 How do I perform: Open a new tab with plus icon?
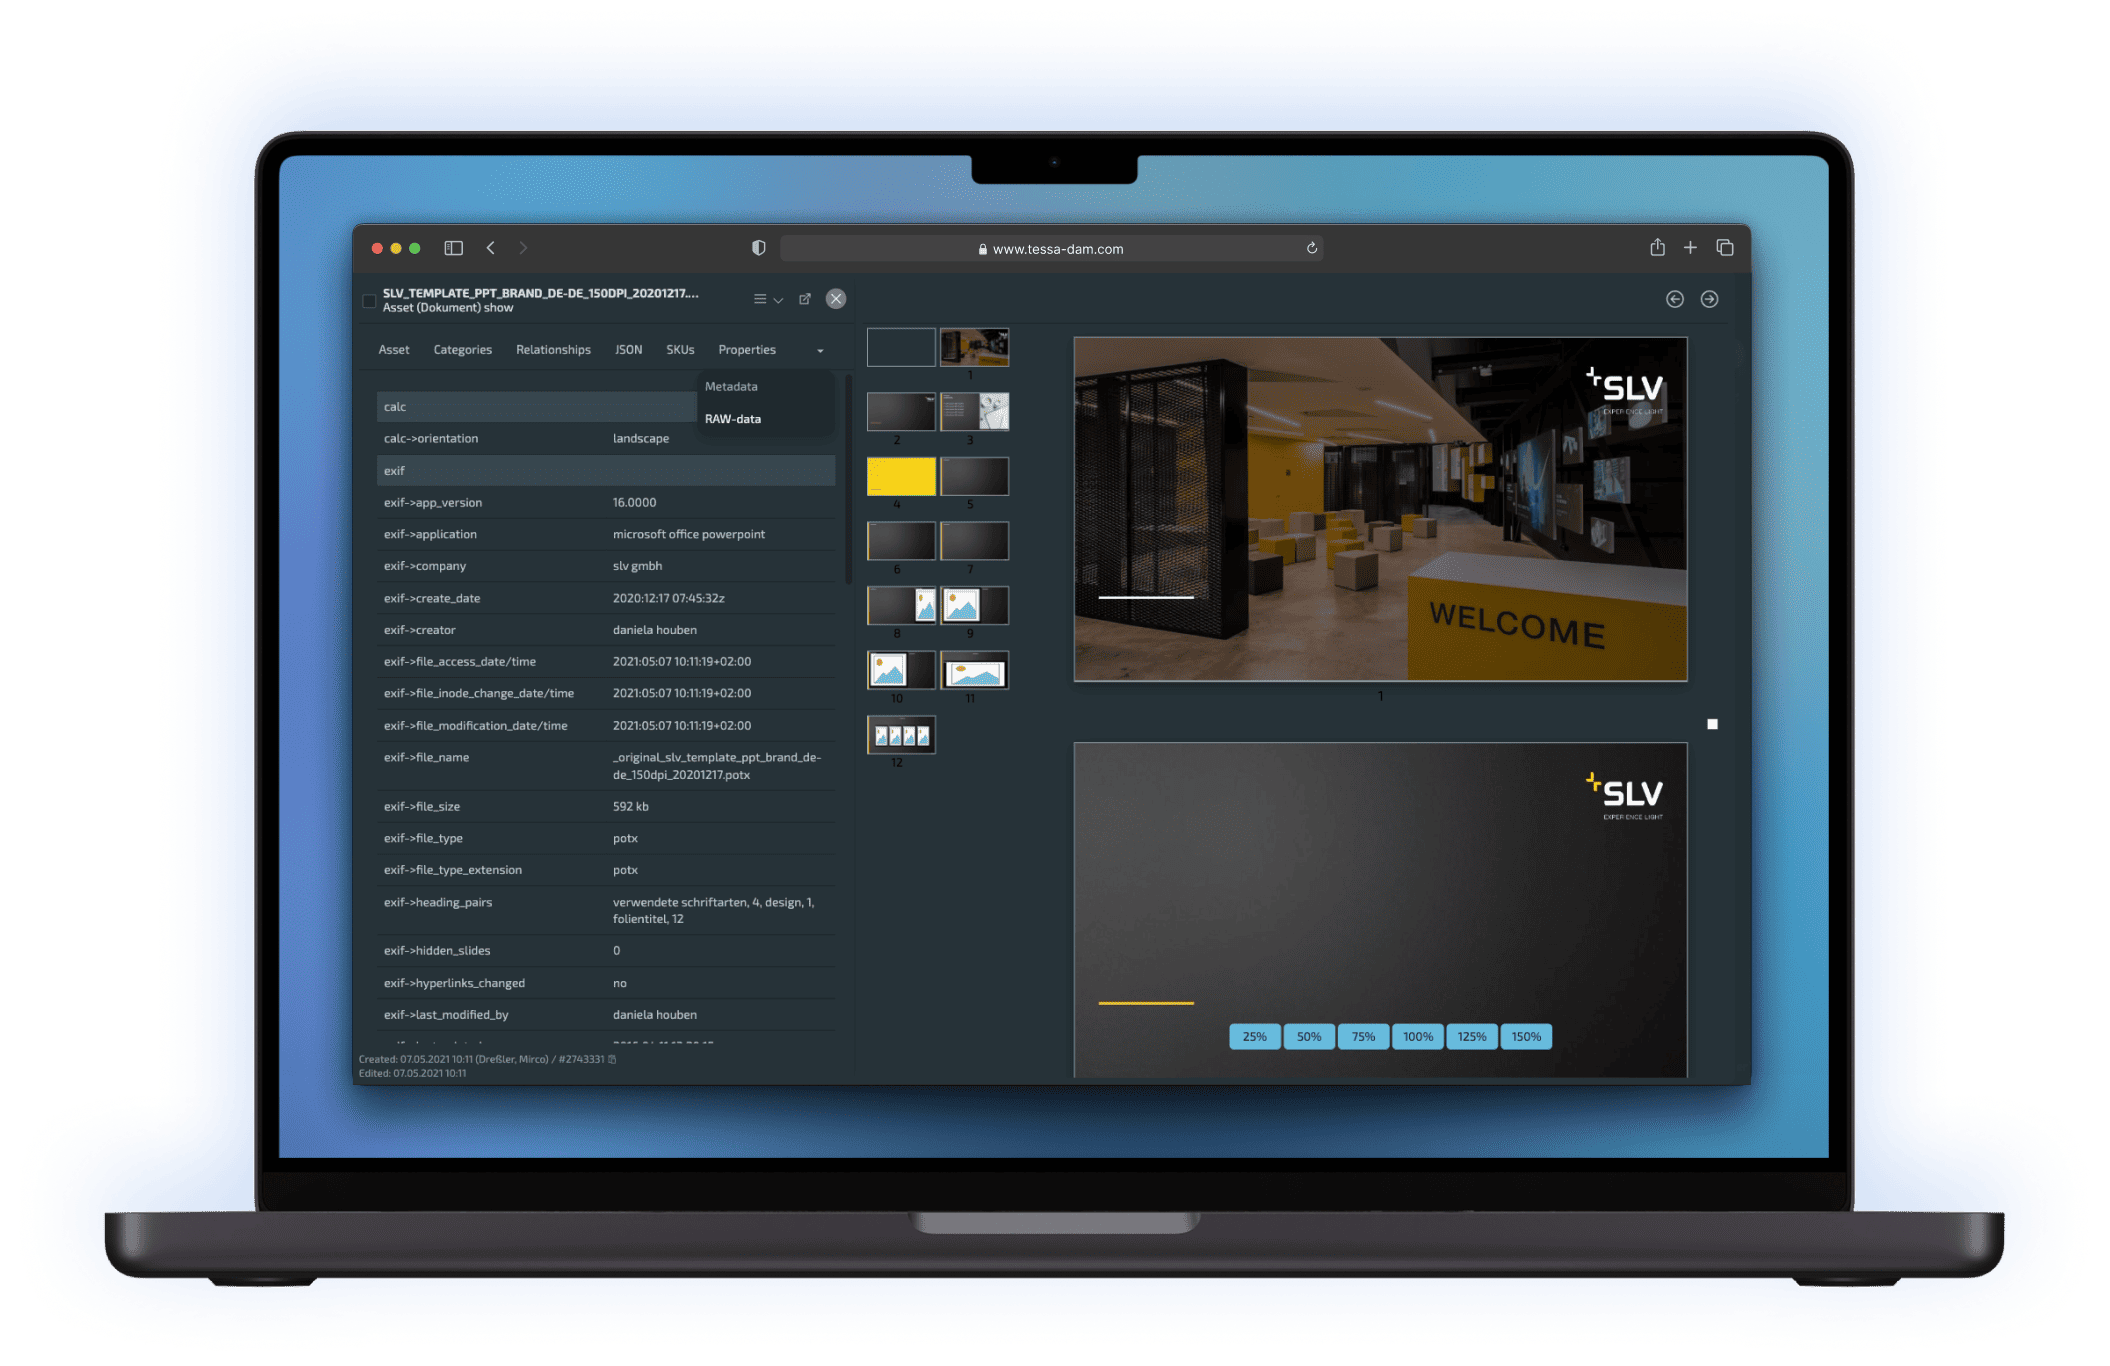tap(1690, 248)
